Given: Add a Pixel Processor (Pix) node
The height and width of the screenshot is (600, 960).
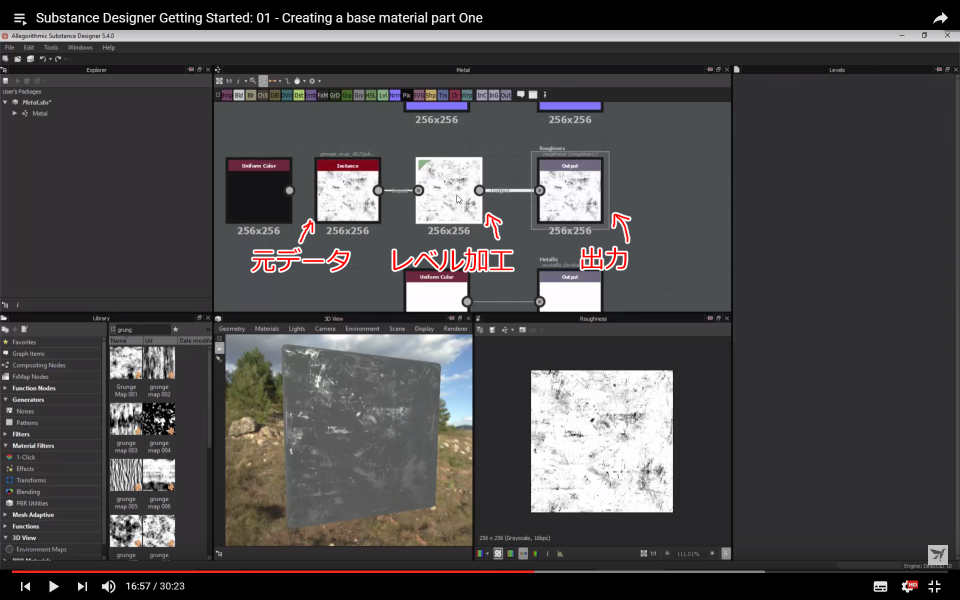Looking at the screenshot, I should [x=407, y=95].
